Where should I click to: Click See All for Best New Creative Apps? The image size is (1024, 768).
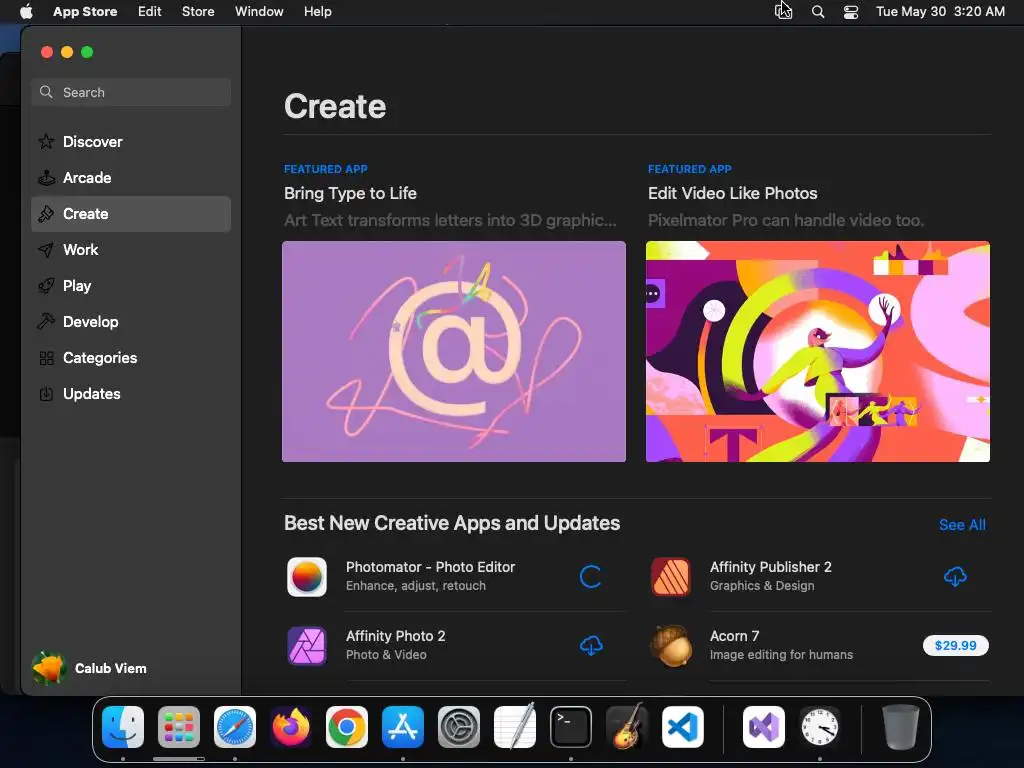tap(962, 524)
